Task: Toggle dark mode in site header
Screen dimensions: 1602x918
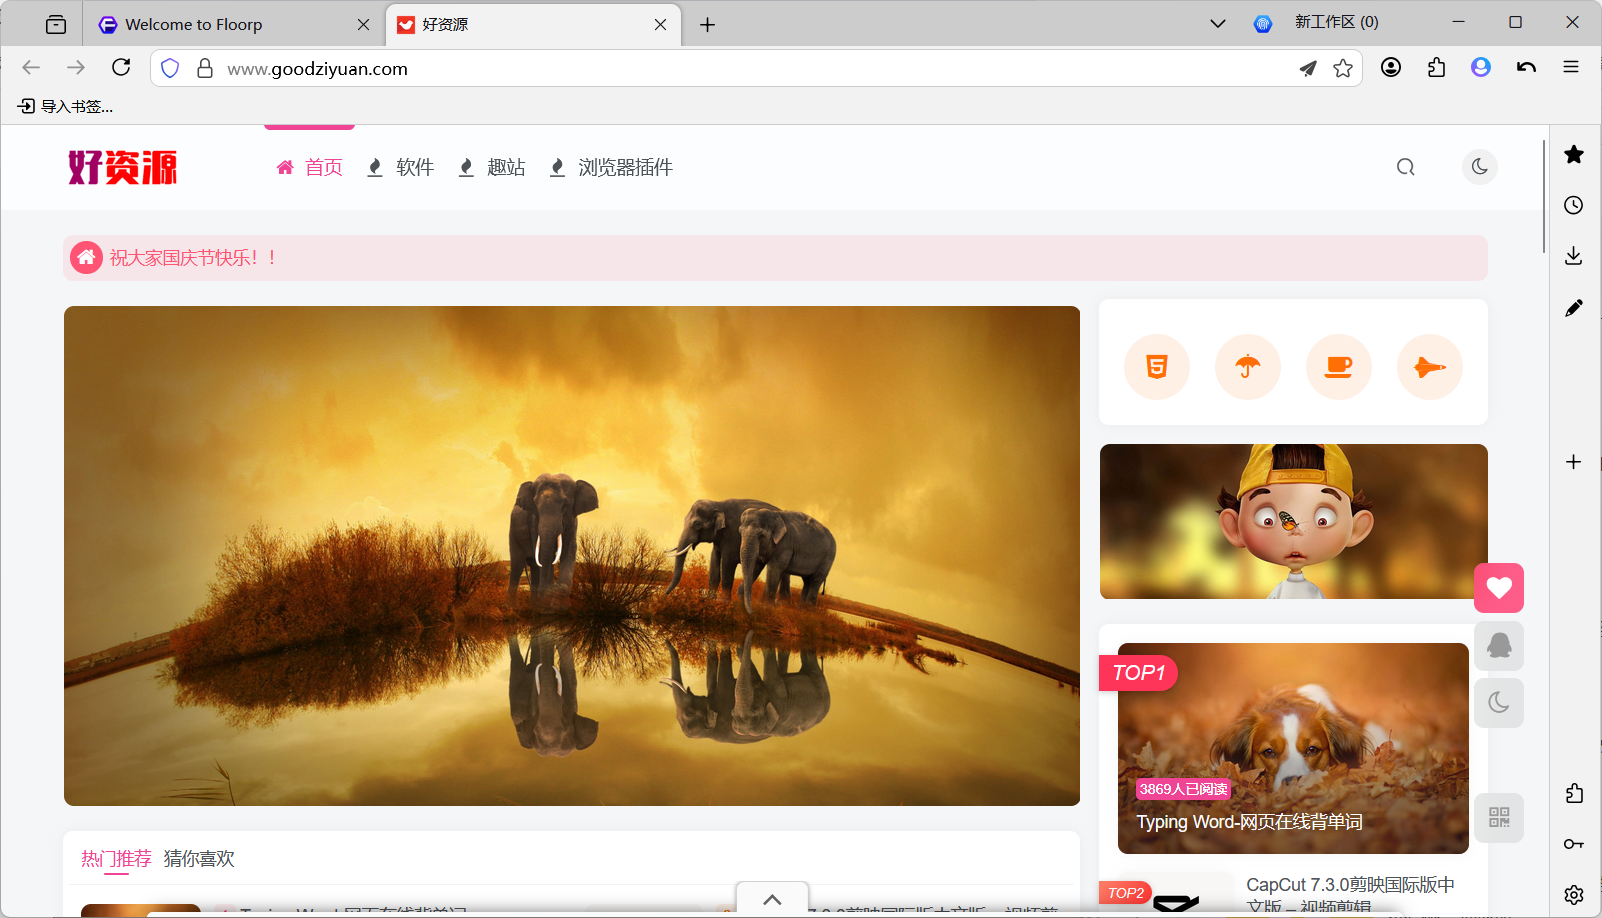Action: [1479, 167]
